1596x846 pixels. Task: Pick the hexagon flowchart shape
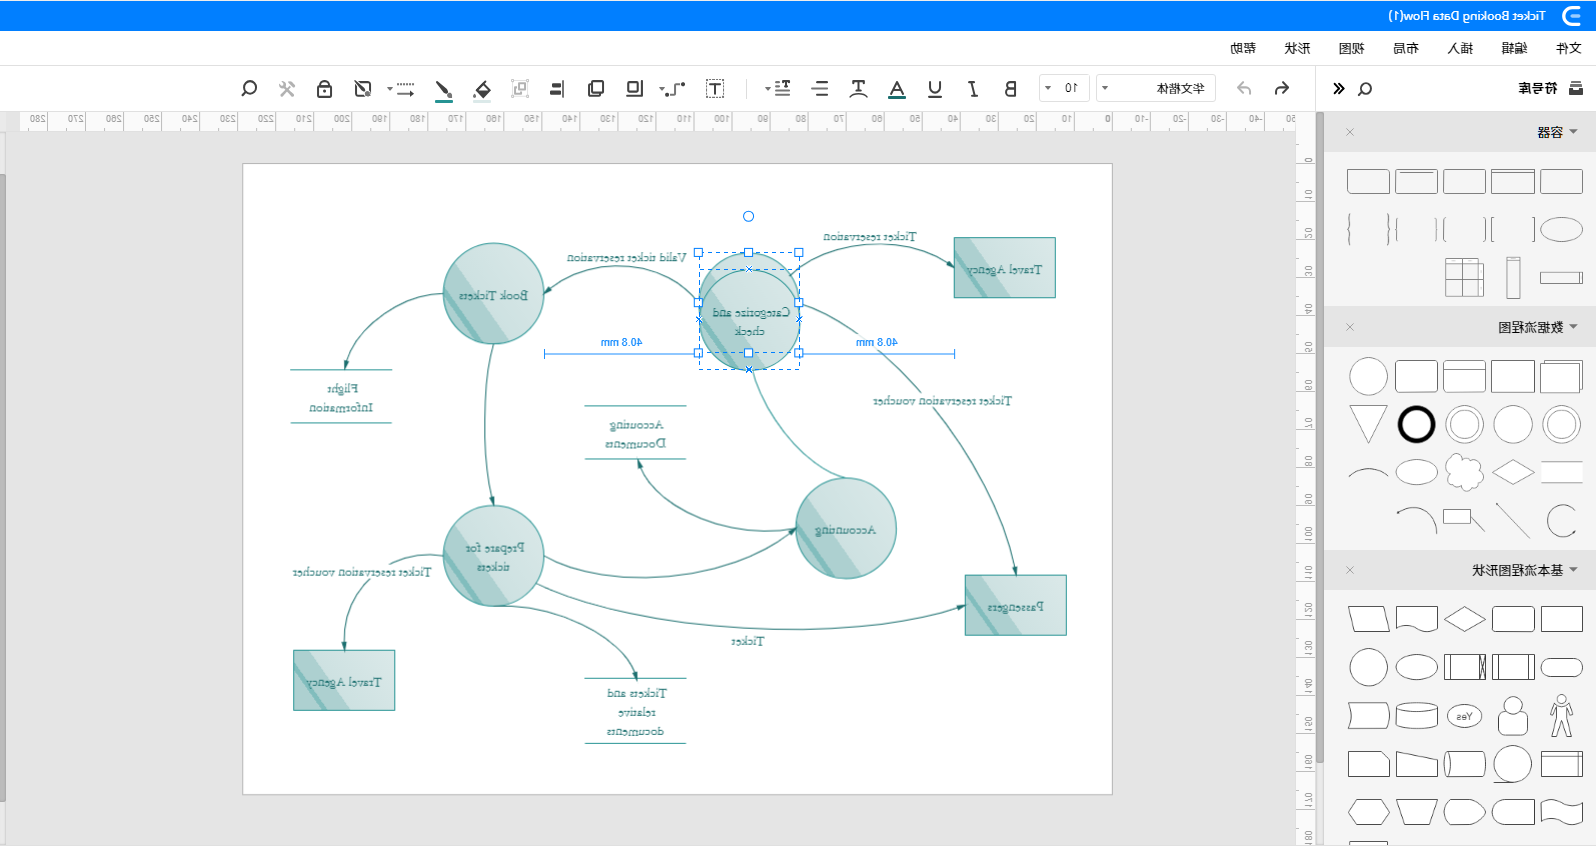click(x=1368, y=812)
